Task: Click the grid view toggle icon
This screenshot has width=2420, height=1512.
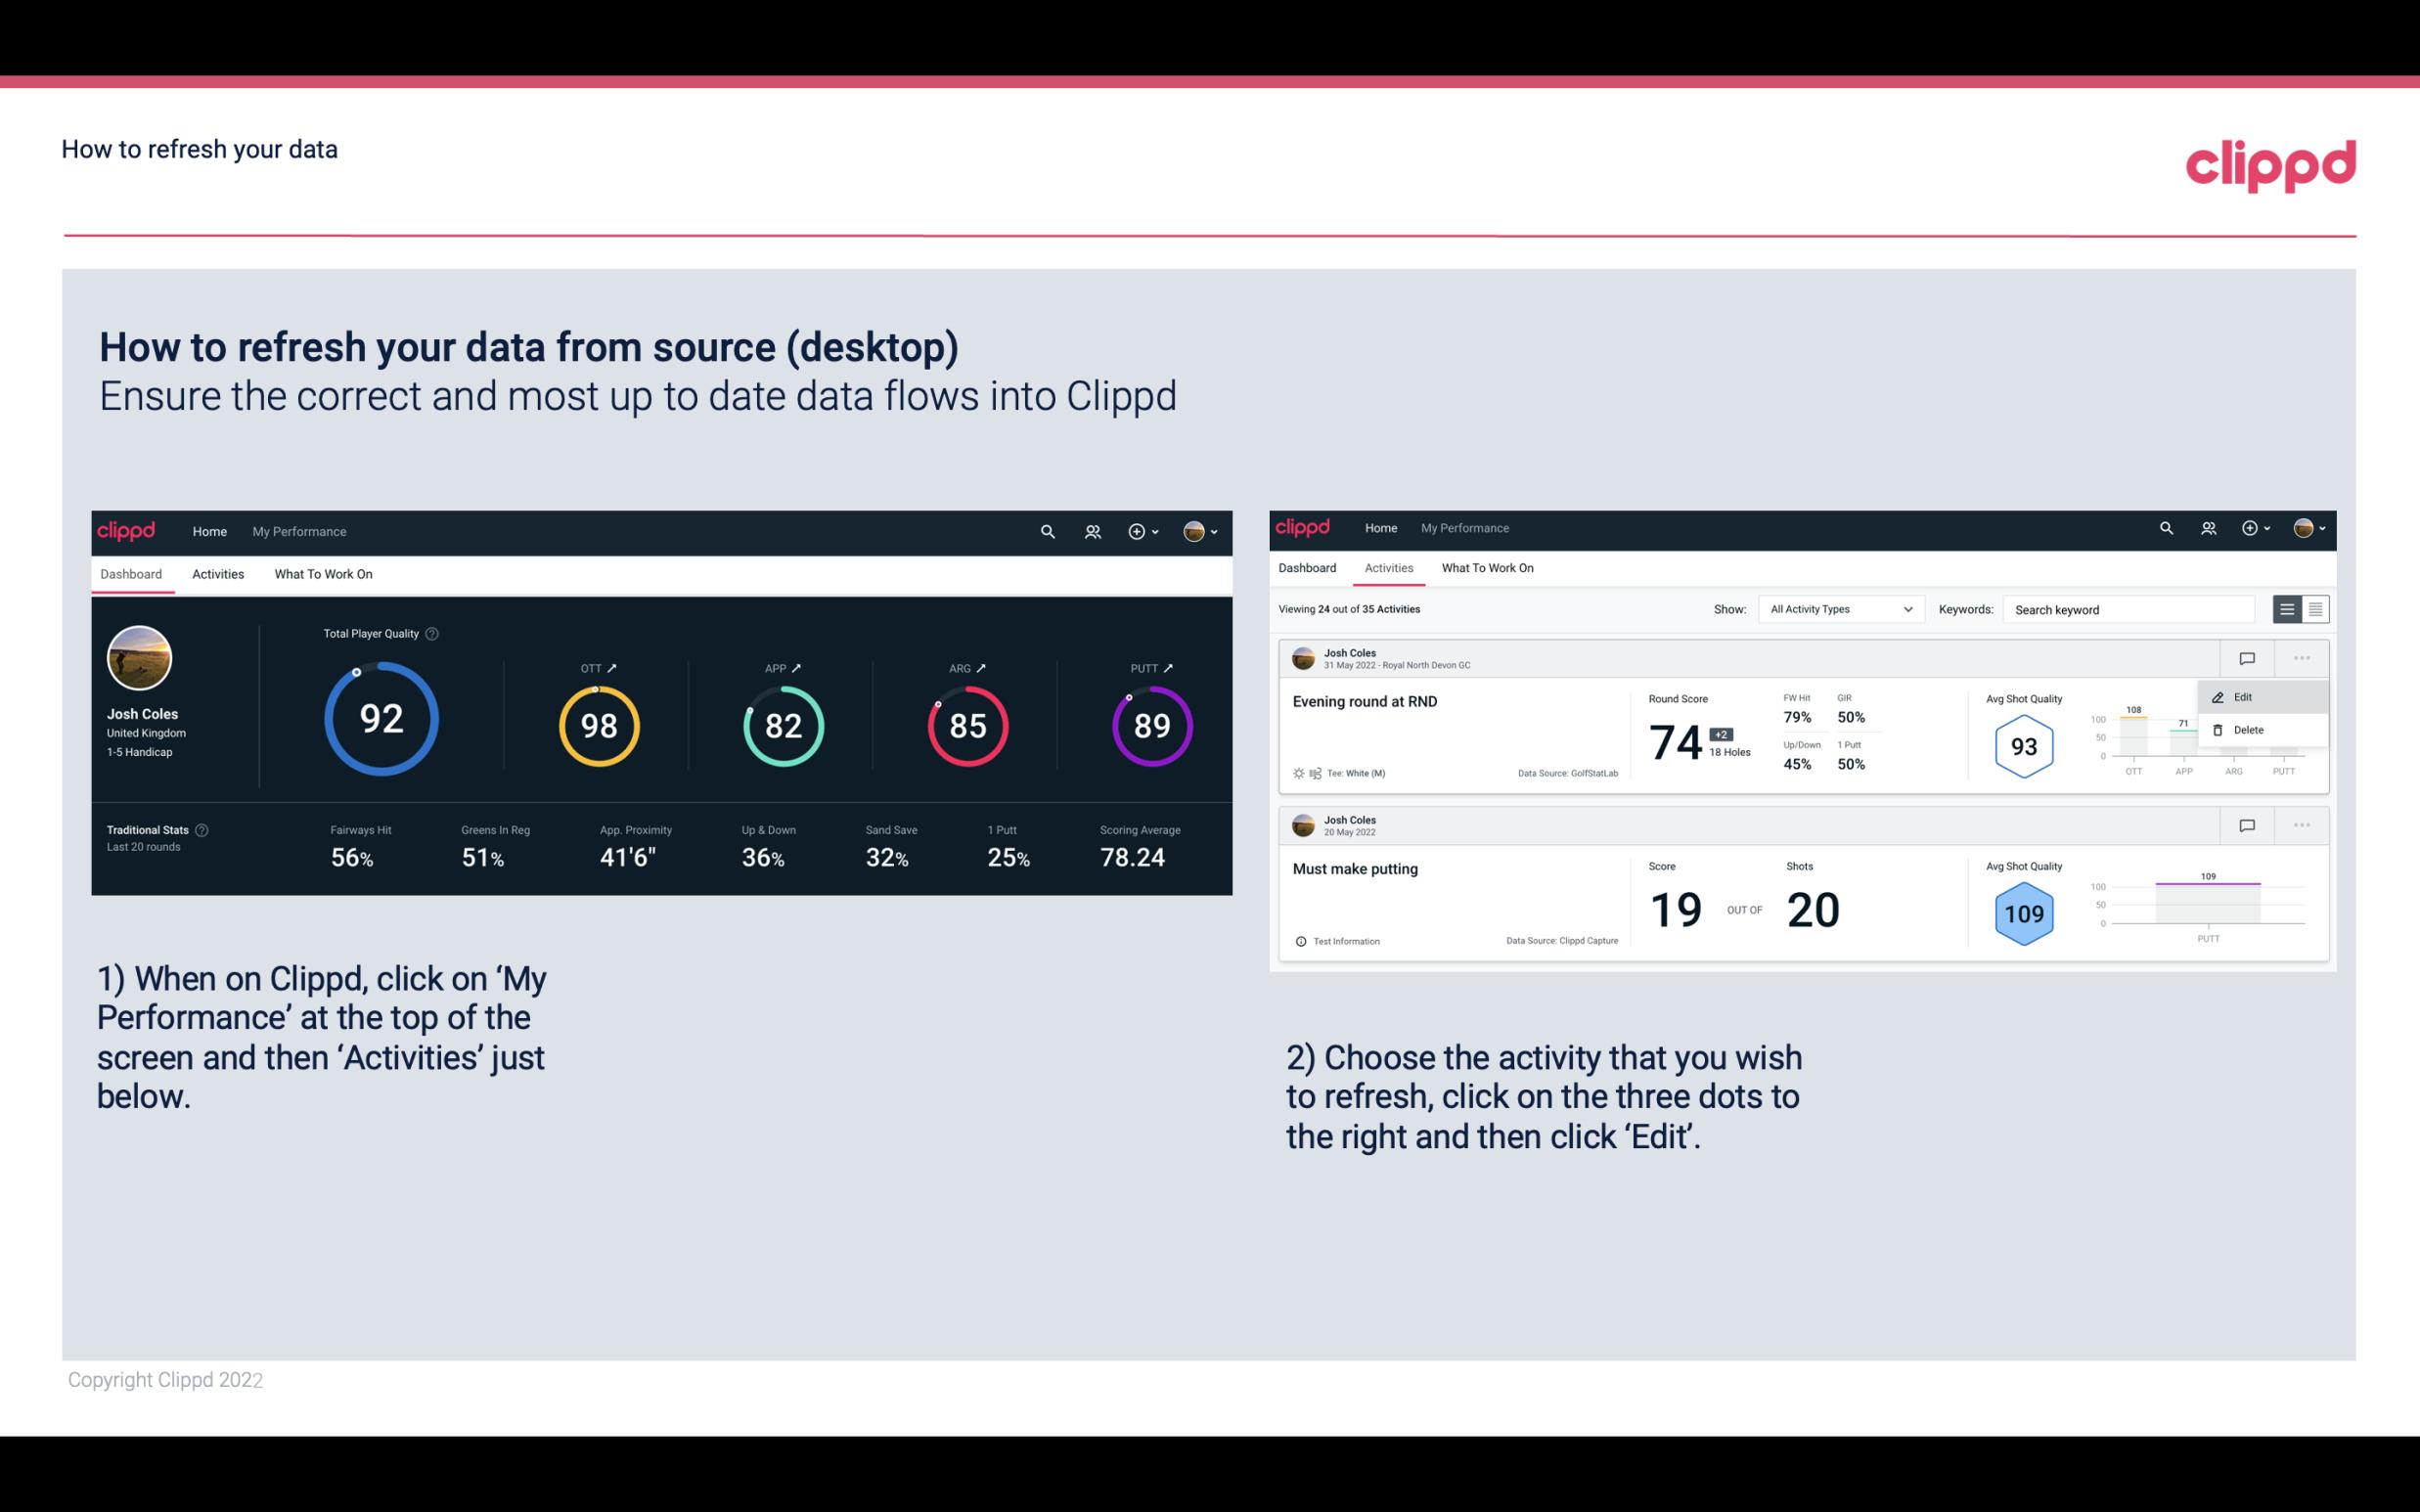Action: coord(2313,608)
